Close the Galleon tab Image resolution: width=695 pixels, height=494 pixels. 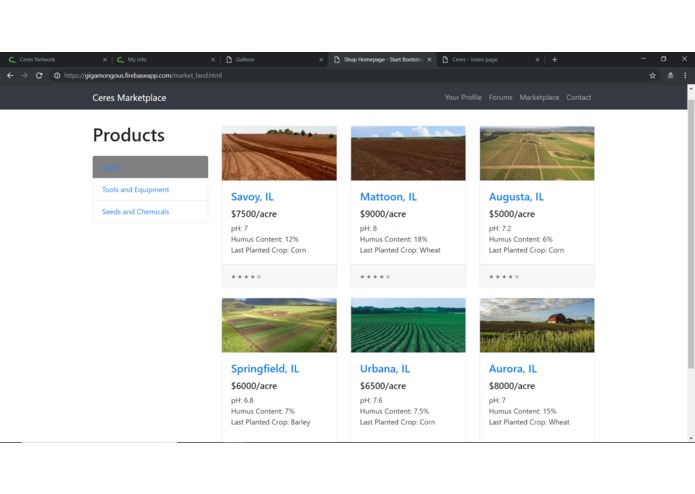click(321, 59)
